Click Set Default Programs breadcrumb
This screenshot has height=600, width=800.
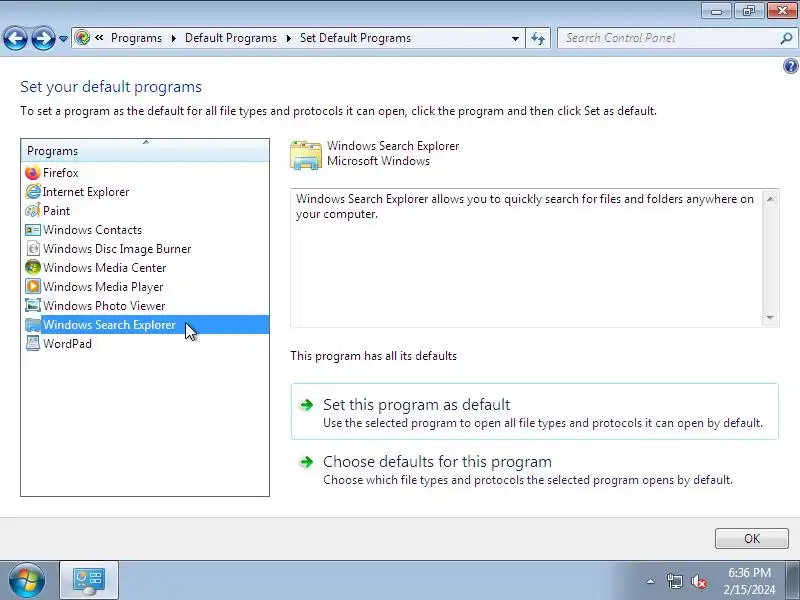click(355, 38)
